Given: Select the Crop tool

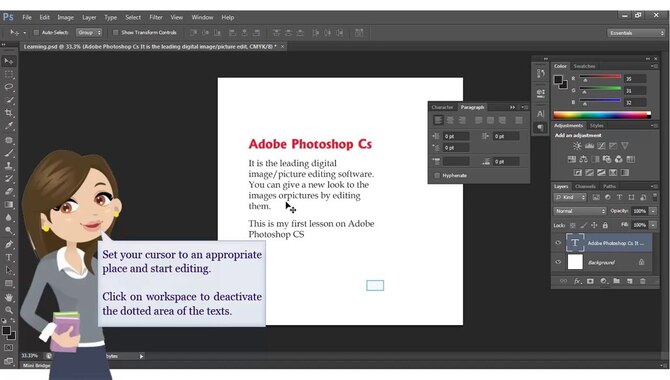Looking at the screenshot, I should [x=9, y=113].
